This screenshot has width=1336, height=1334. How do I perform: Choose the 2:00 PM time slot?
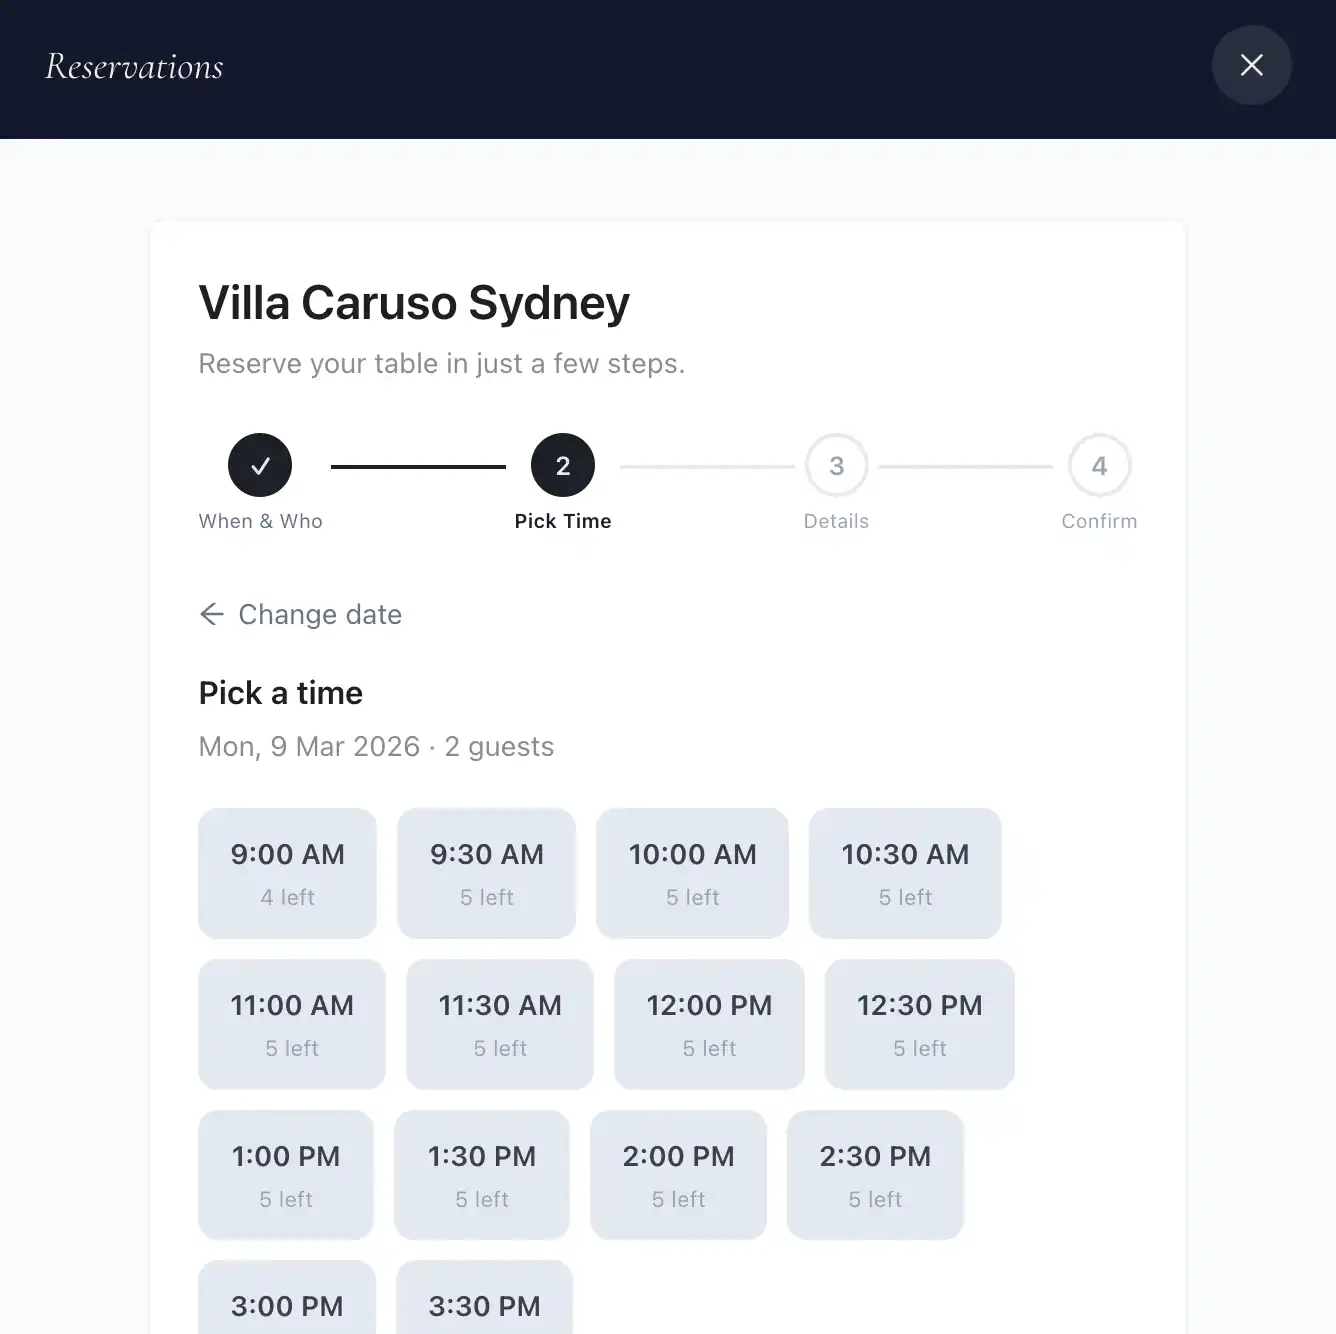[678, 1175]
